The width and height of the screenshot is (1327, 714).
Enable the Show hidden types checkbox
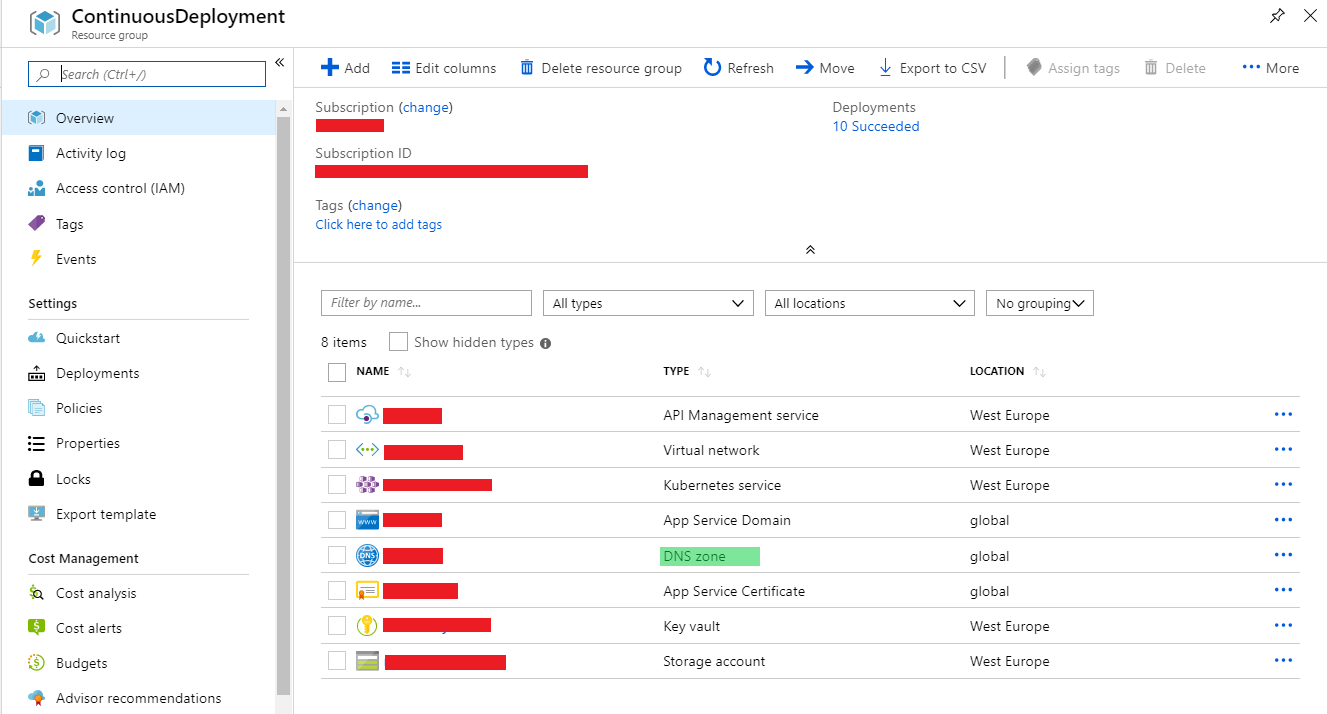coord(398,341)
